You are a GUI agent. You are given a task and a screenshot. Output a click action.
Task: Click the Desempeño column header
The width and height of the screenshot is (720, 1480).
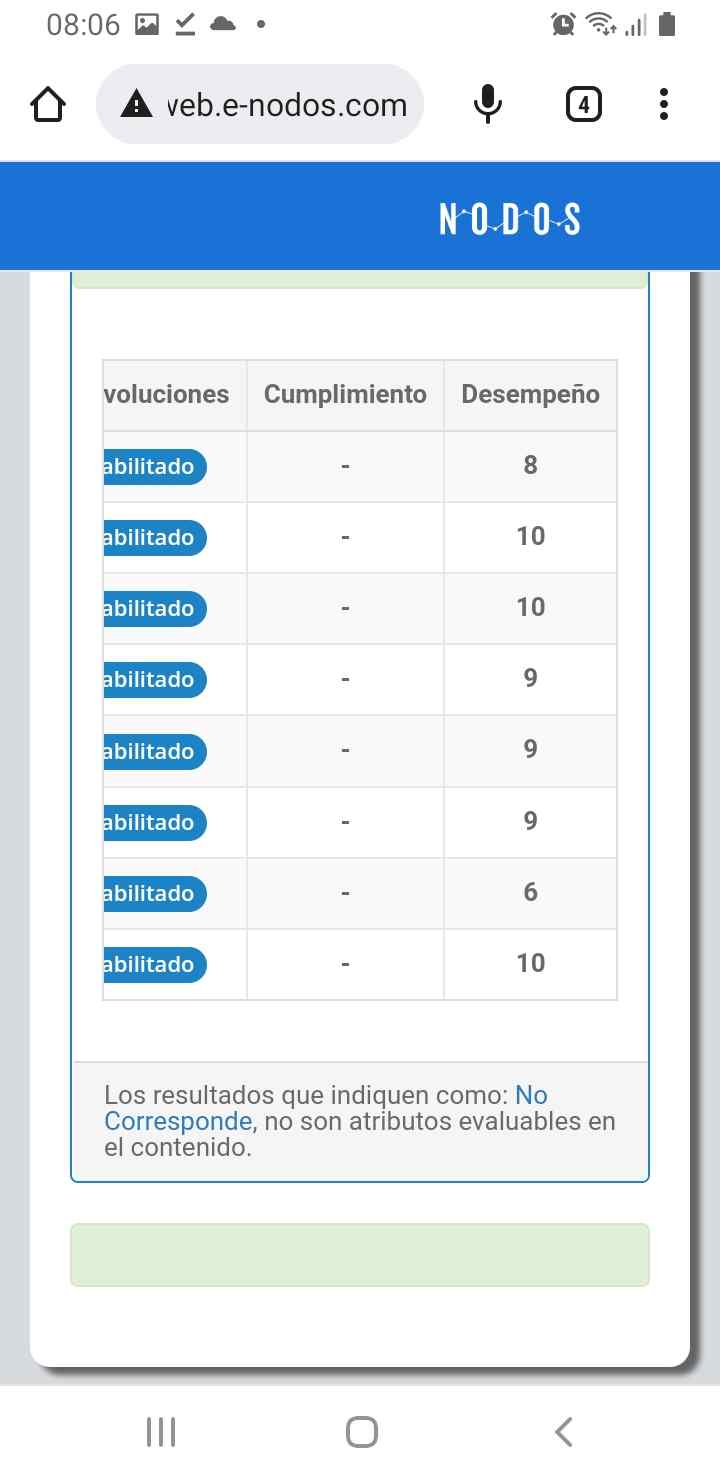pos(530,395)
